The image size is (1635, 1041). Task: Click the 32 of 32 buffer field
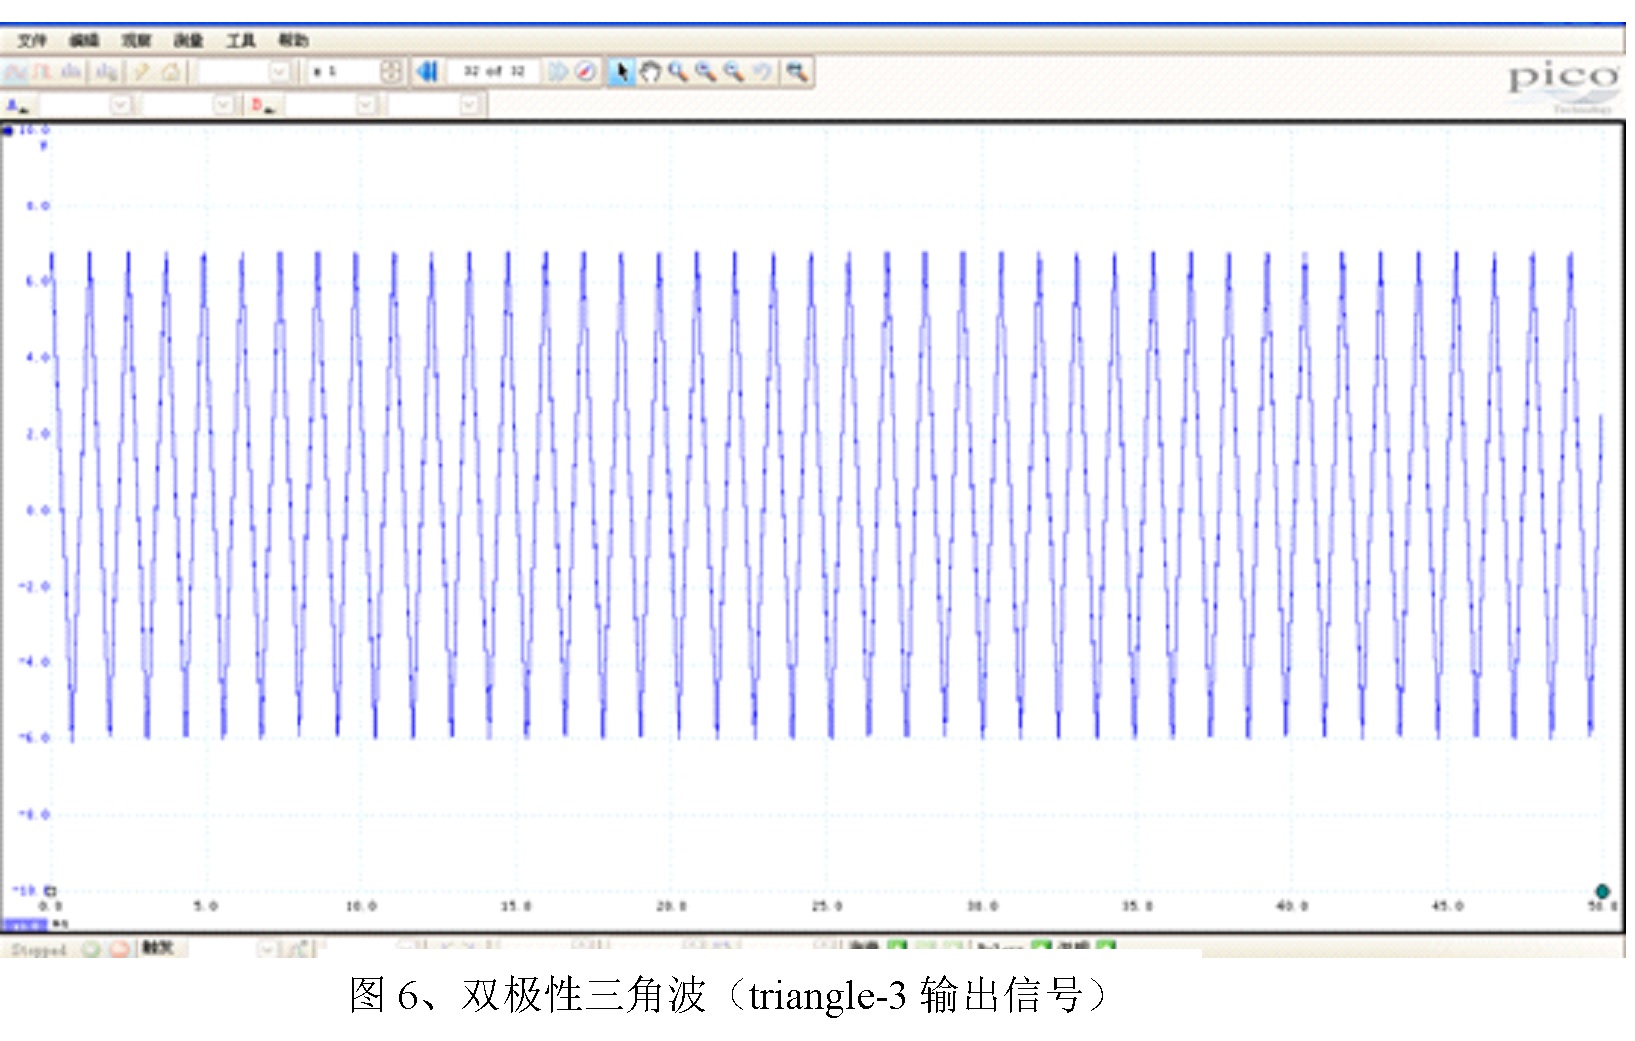494,72
